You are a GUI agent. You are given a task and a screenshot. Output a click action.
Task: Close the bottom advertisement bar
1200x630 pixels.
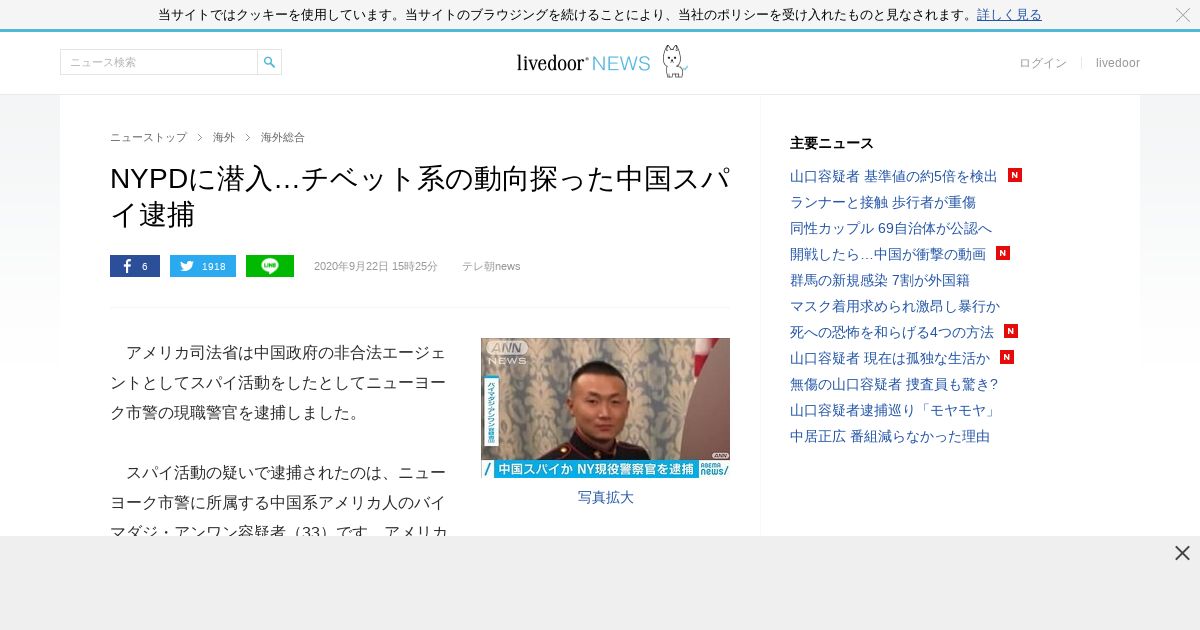tap(1182, 553)
